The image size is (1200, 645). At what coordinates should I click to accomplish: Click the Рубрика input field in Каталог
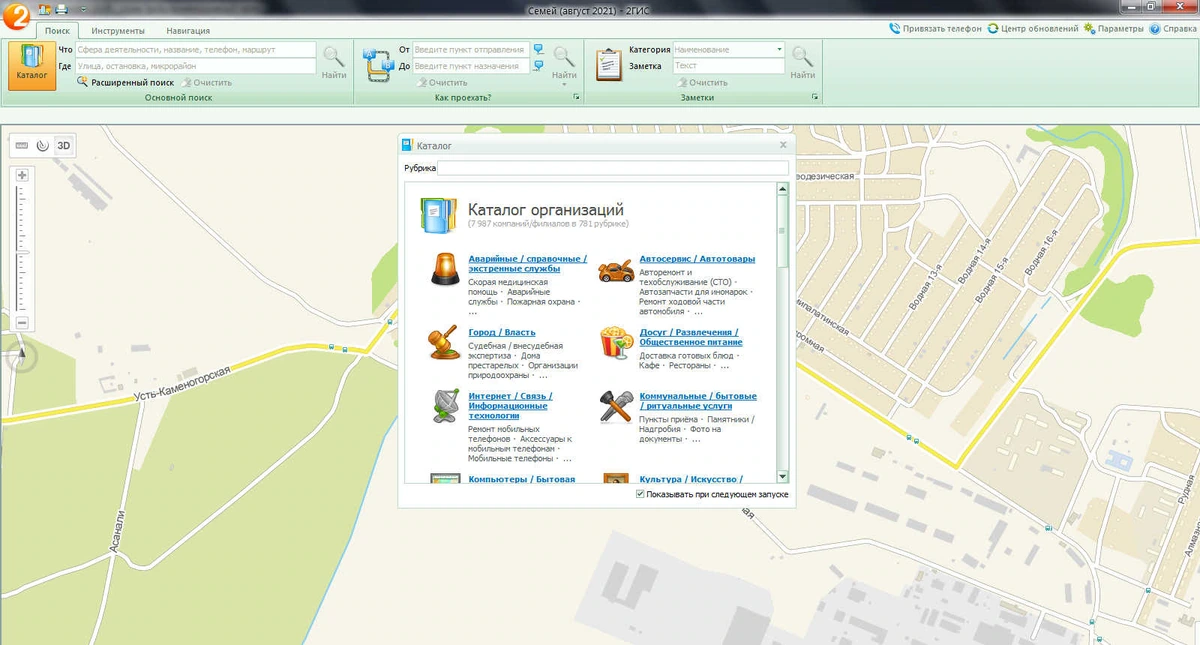point(613,168)
